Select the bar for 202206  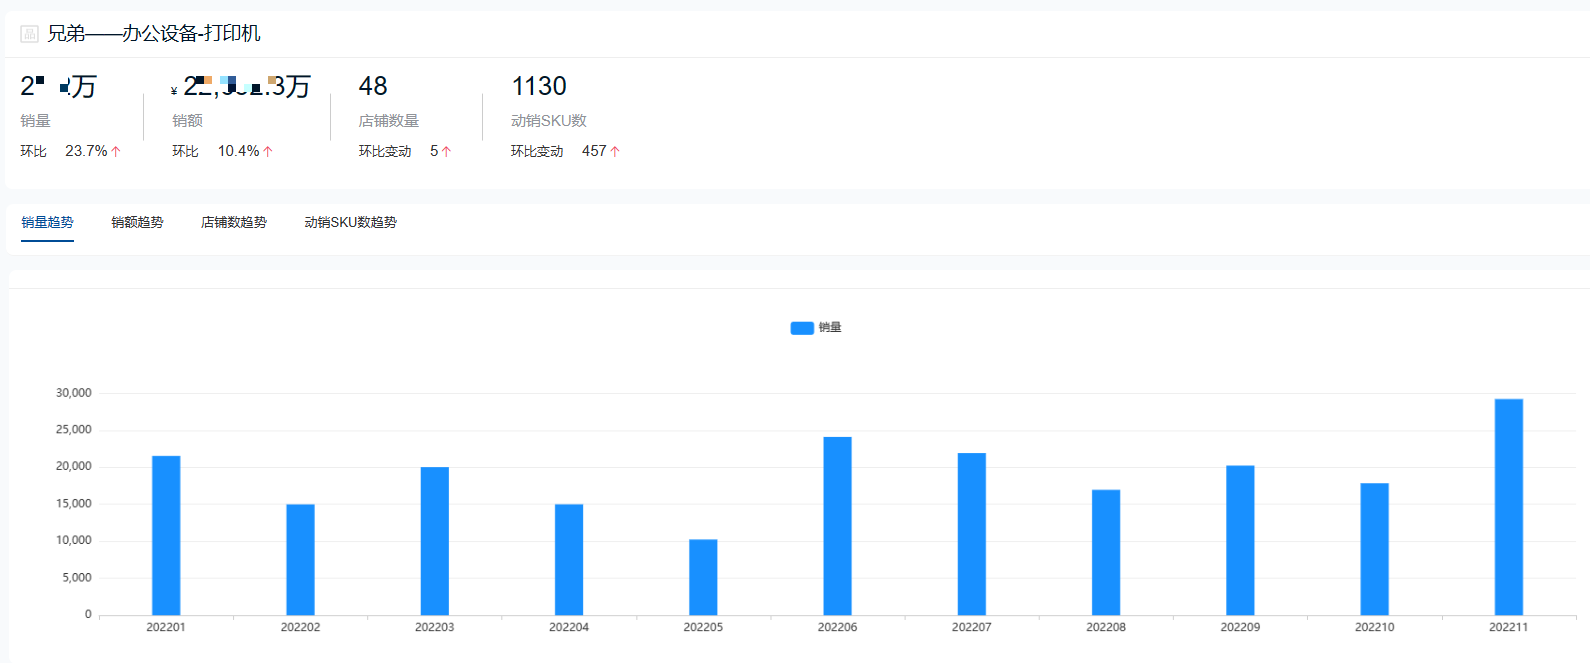coord(837,525)
